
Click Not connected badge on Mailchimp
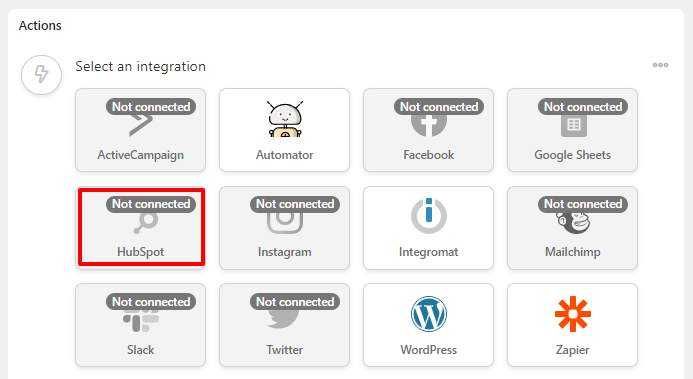[583, 204]
